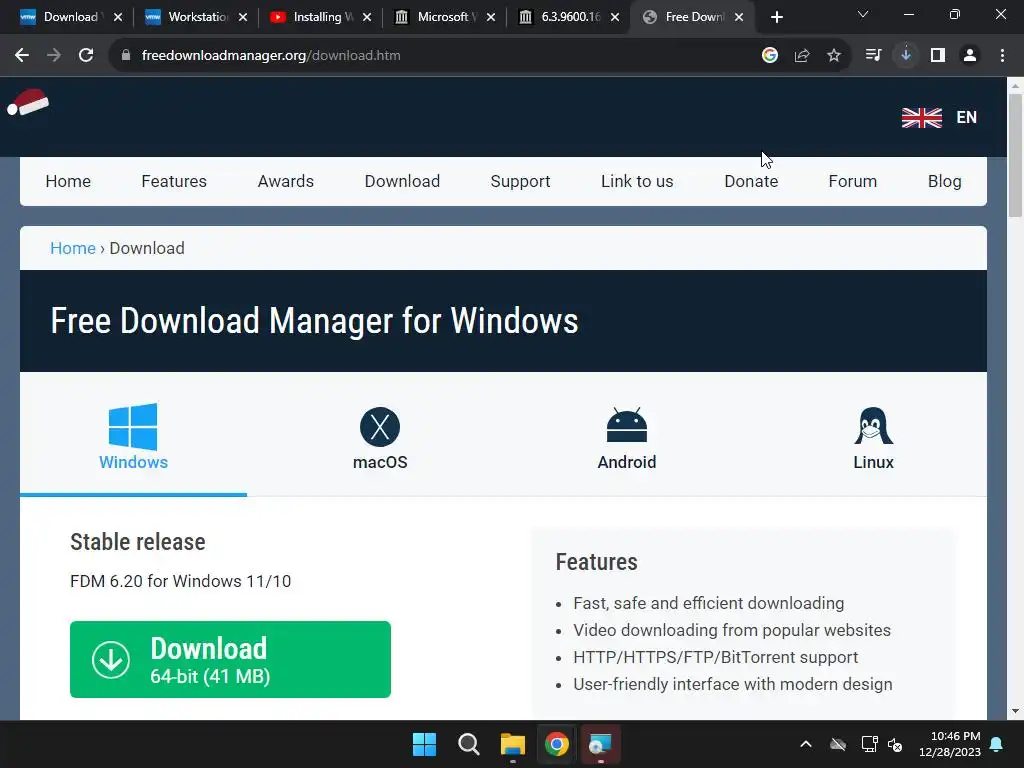Select the Linux penguin icon
1024x768 pixels.
[x=873, y=426]
